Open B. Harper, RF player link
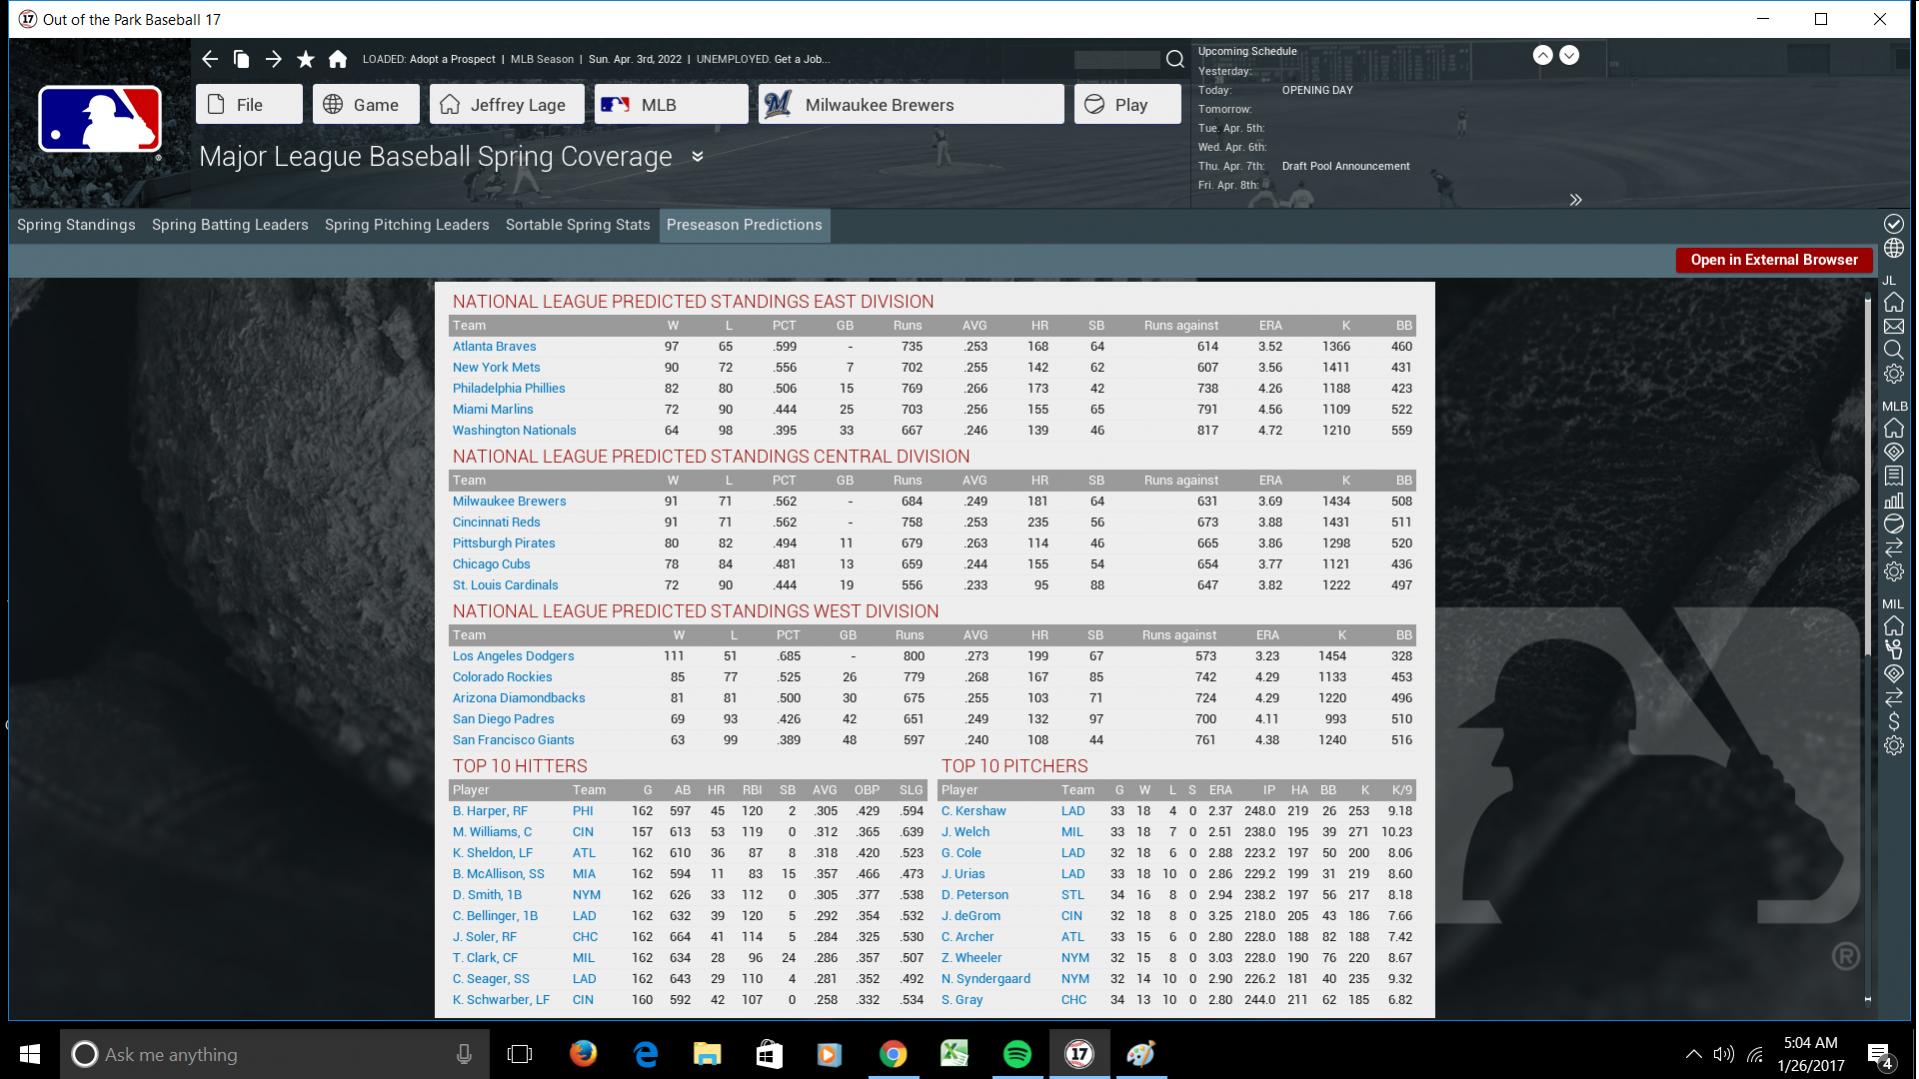This screenshot has width=1919, height=1079. tap(490, 812)
